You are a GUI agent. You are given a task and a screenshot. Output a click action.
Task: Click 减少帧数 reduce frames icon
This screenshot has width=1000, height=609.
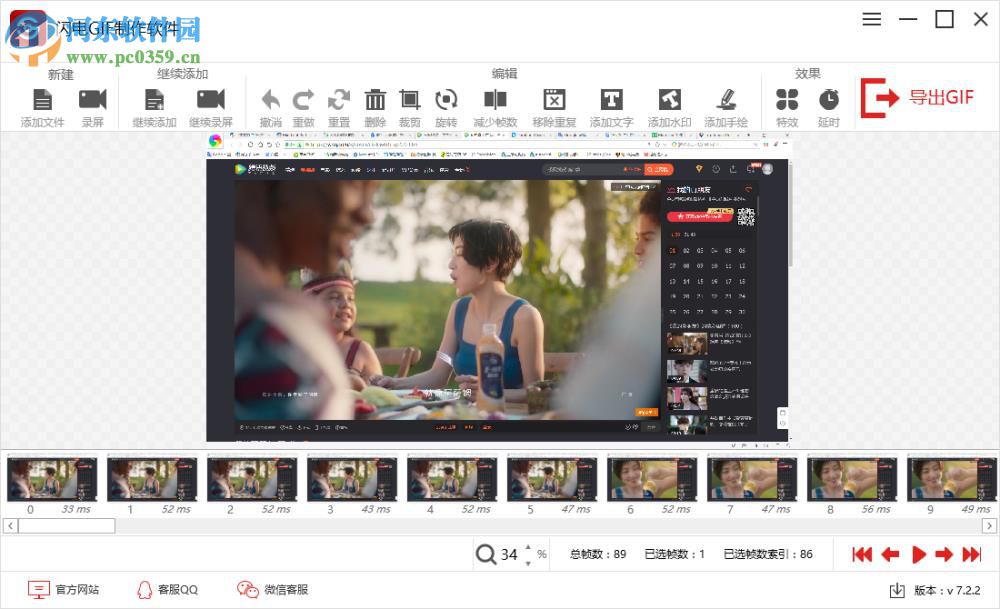pyautogui.click(x=495, y=100)
